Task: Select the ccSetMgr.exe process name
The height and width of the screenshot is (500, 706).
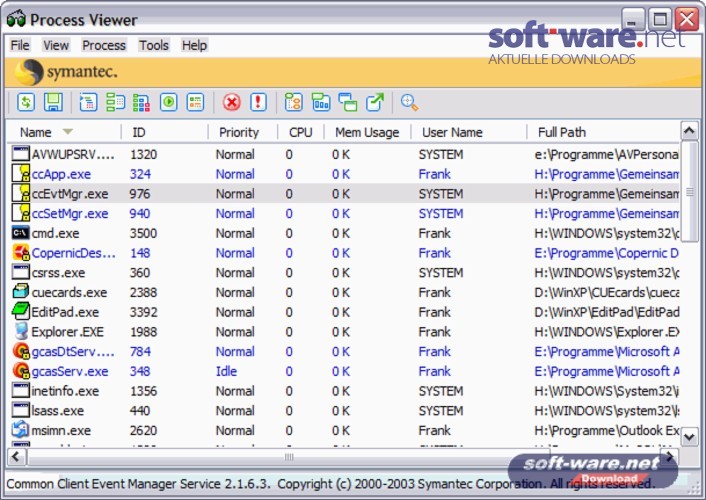Action: [x=70, y=214]
